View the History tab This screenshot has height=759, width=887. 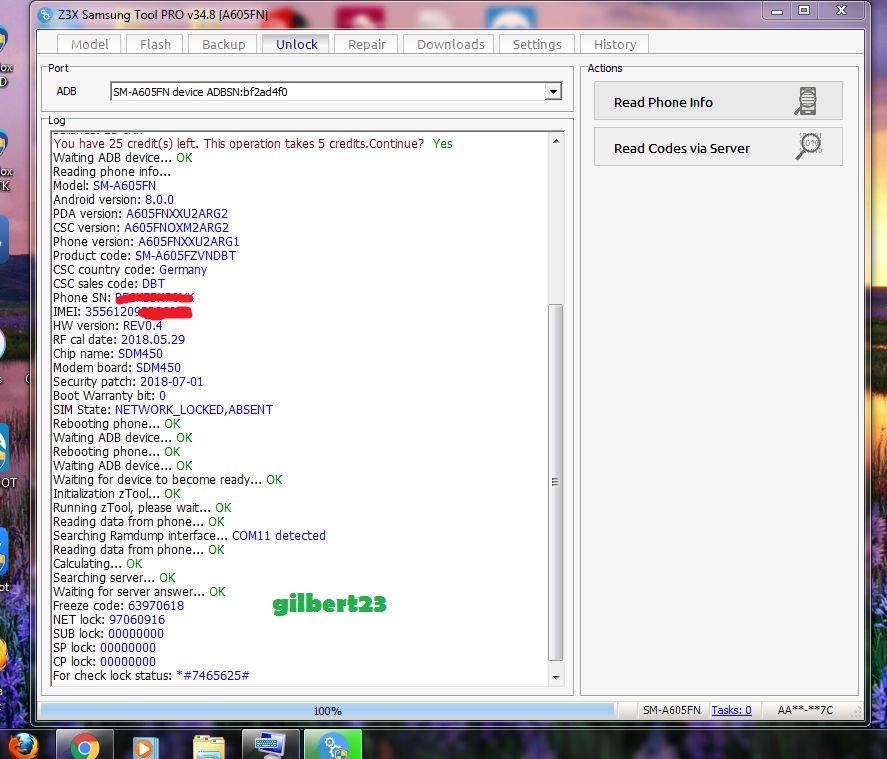[615, 44]
